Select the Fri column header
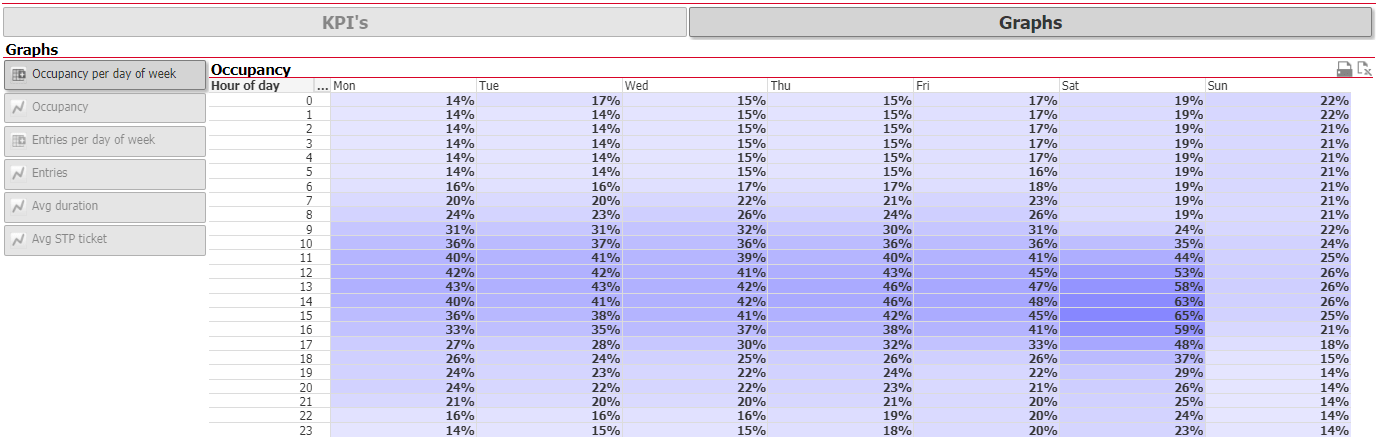The height and width of the screenshot is (445, 1383). point(987,86)
